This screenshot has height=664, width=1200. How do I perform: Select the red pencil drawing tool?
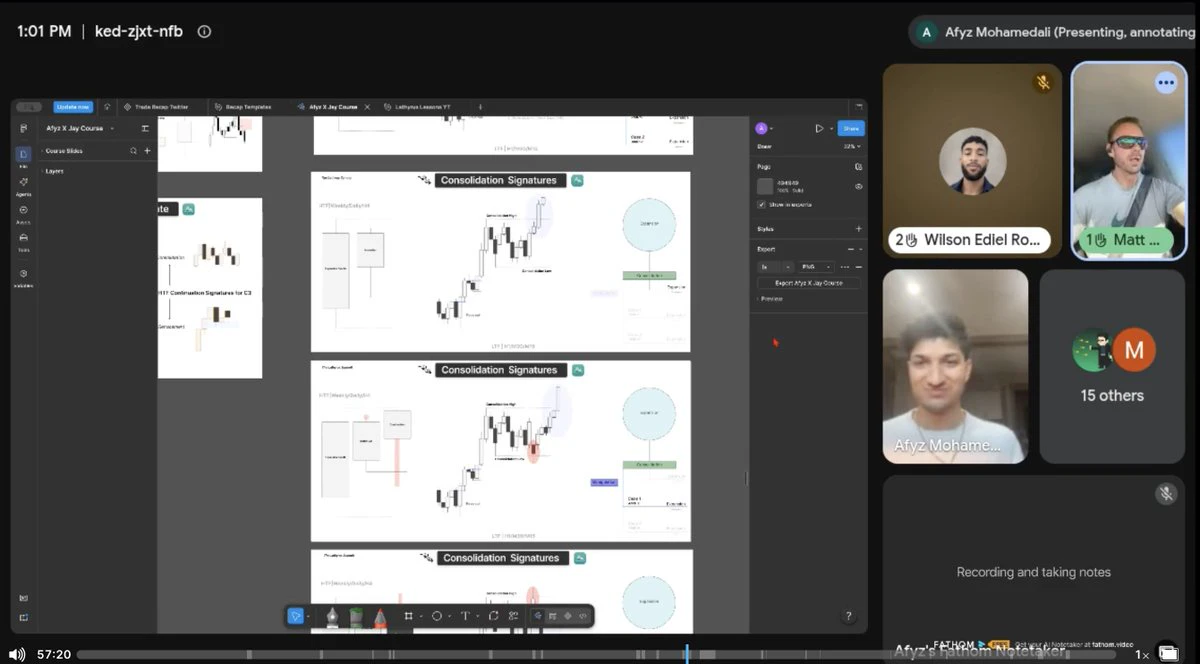click(x=380, y=617)
